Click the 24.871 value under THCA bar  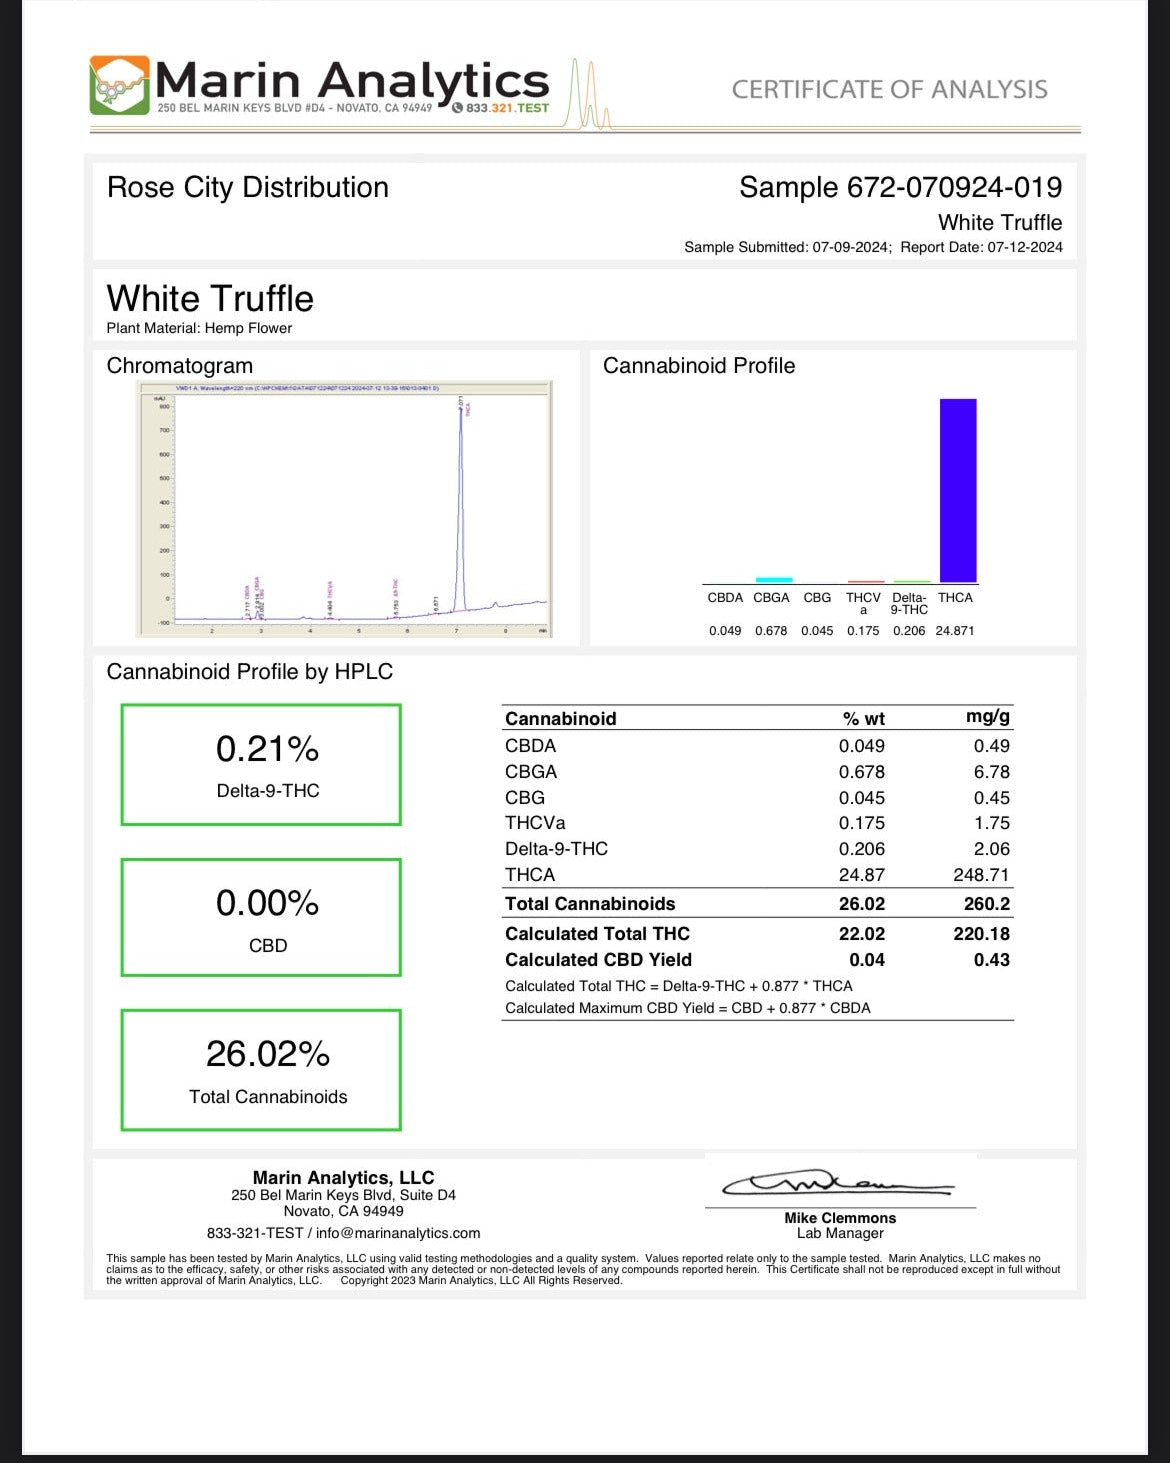point(955,631)
